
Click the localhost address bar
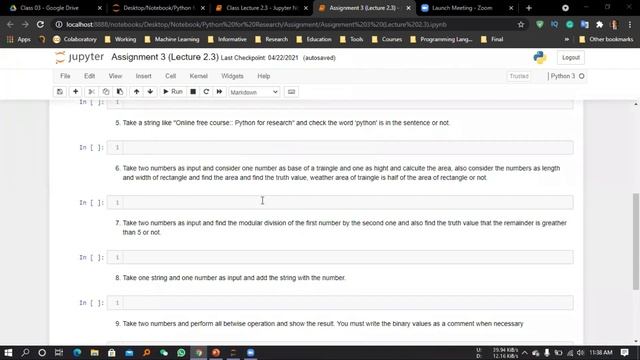tap(286, 24)
